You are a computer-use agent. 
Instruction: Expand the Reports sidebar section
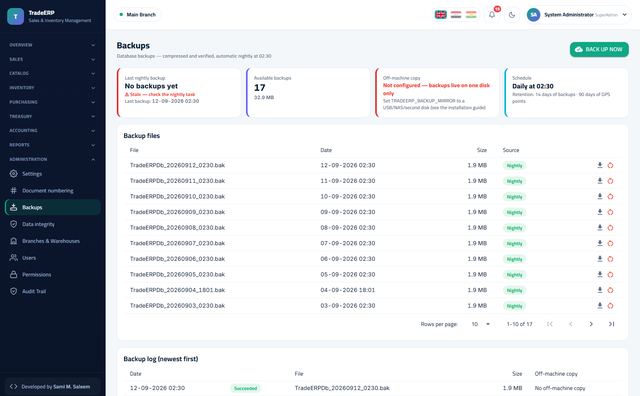[x=52, y=145]
